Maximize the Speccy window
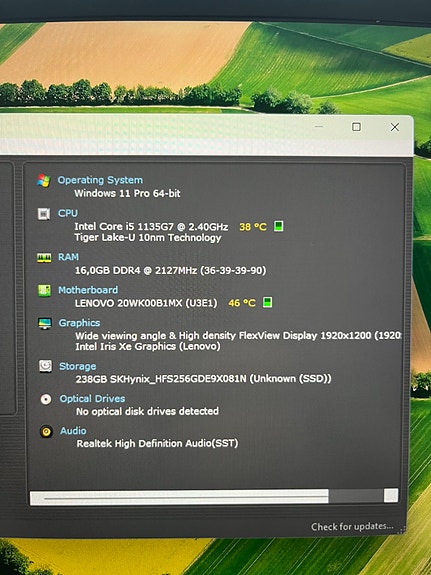 (x=356, y=127)
